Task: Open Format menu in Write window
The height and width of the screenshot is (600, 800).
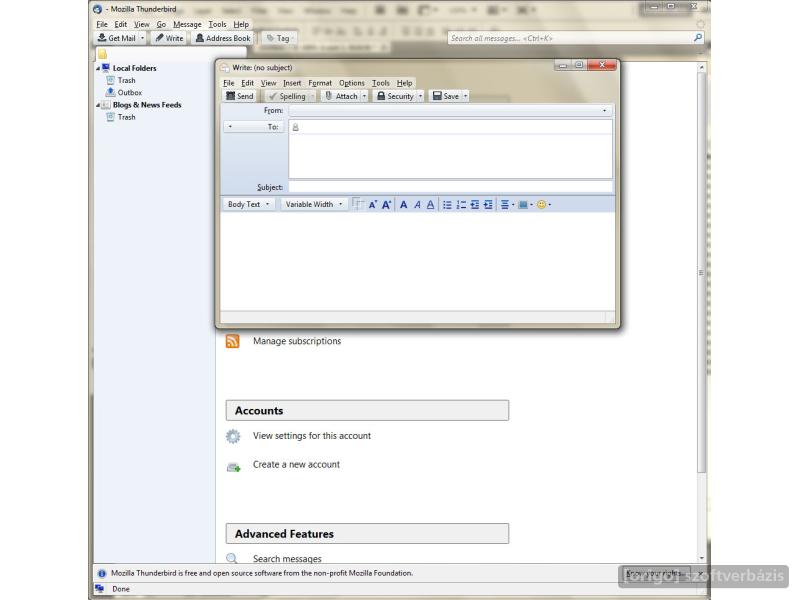Action: pyautogui.click(x=320, y=83)
